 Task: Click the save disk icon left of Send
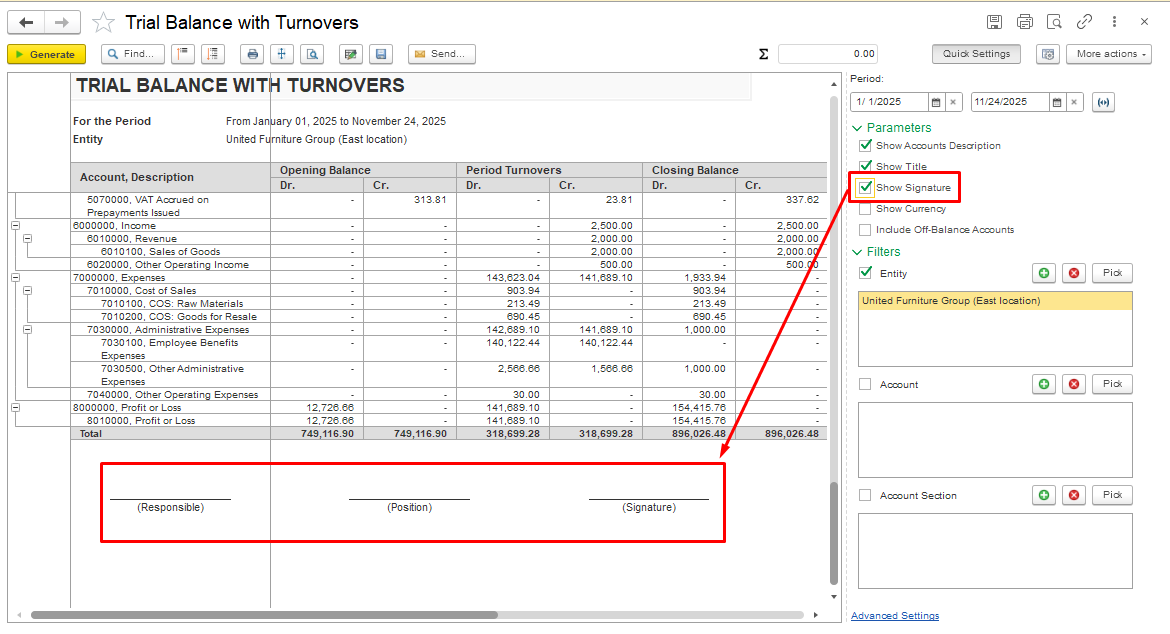(379, 54)
